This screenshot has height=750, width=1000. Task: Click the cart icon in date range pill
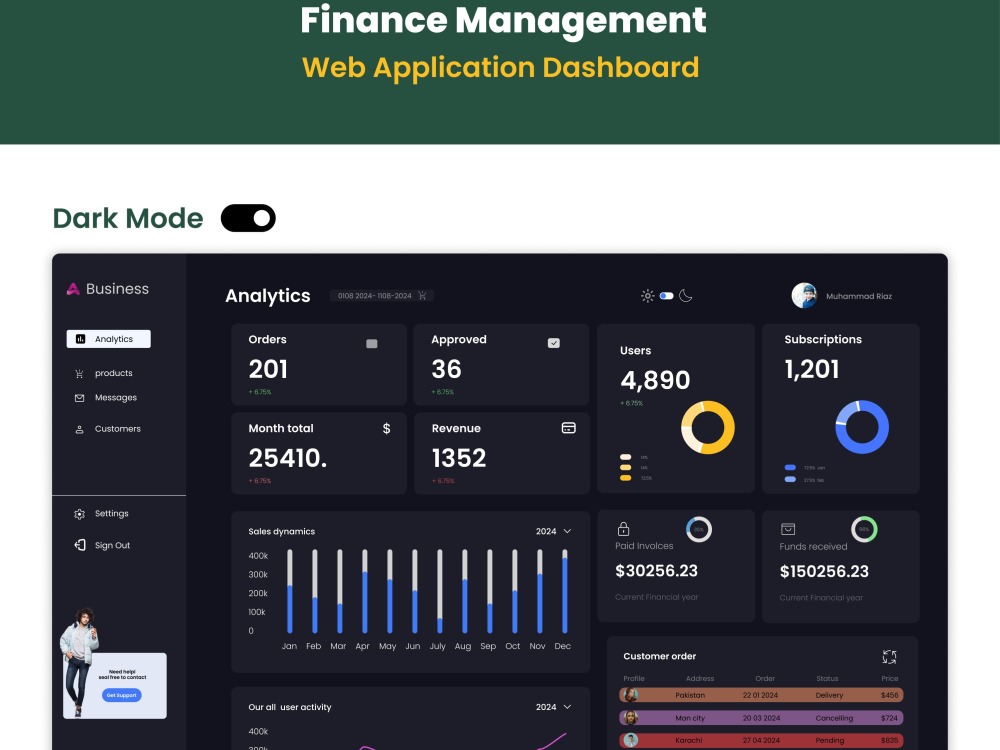click(x=422, y=295)
